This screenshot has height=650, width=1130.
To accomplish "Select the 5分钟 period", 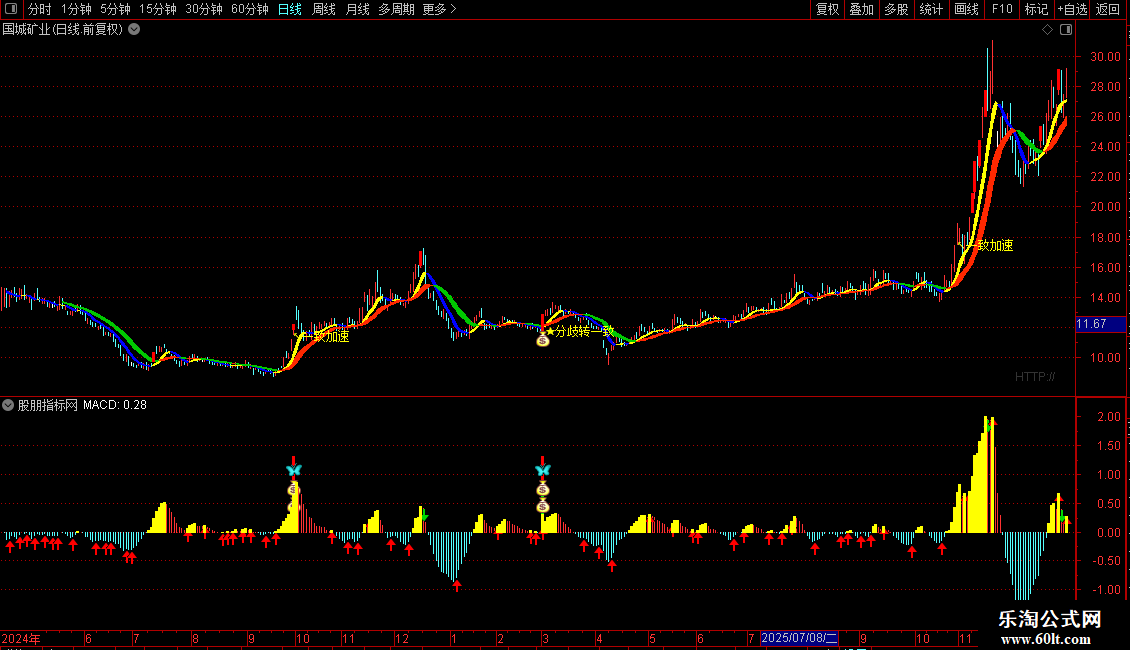I will pyautogui.click(x=115, y=9).
